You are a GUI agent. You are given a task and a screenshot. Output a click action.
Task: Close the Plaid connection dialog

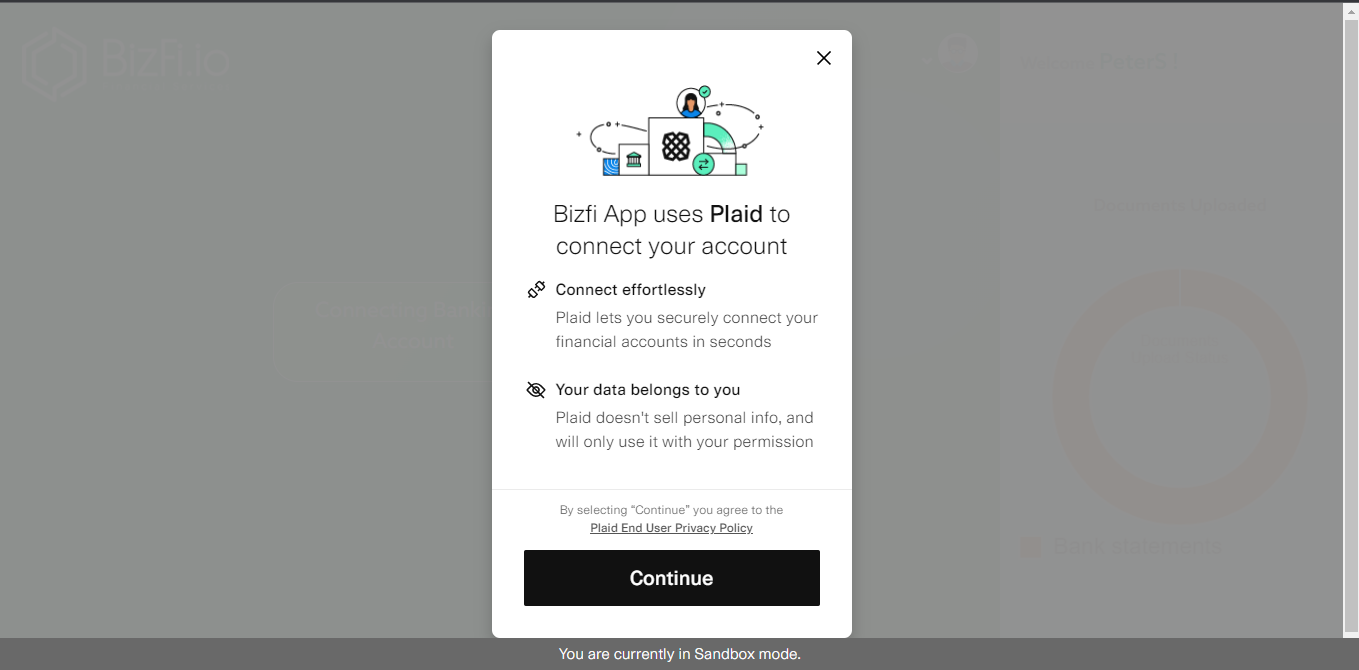pos(824,58)
